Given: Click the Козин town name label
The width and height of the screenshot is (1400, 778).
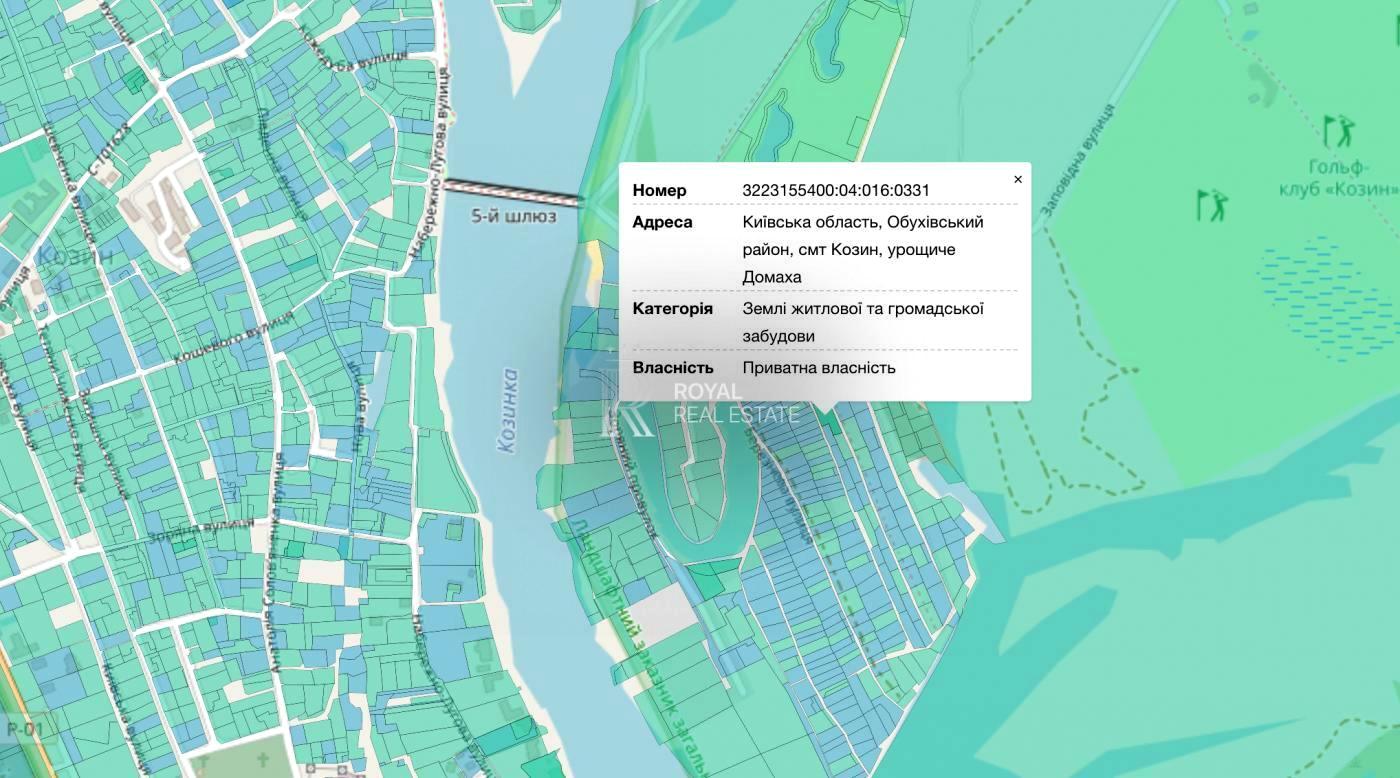Looking at the screenshot, I should coord(76,256).
